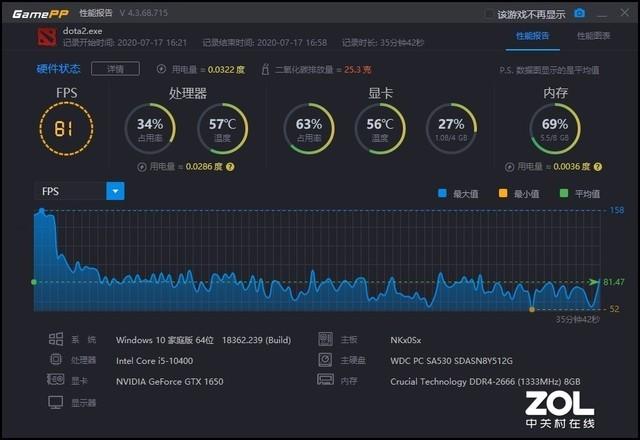Screen dimensions: 640x440
Task: Click the GamePP logo
Action: 40,14
